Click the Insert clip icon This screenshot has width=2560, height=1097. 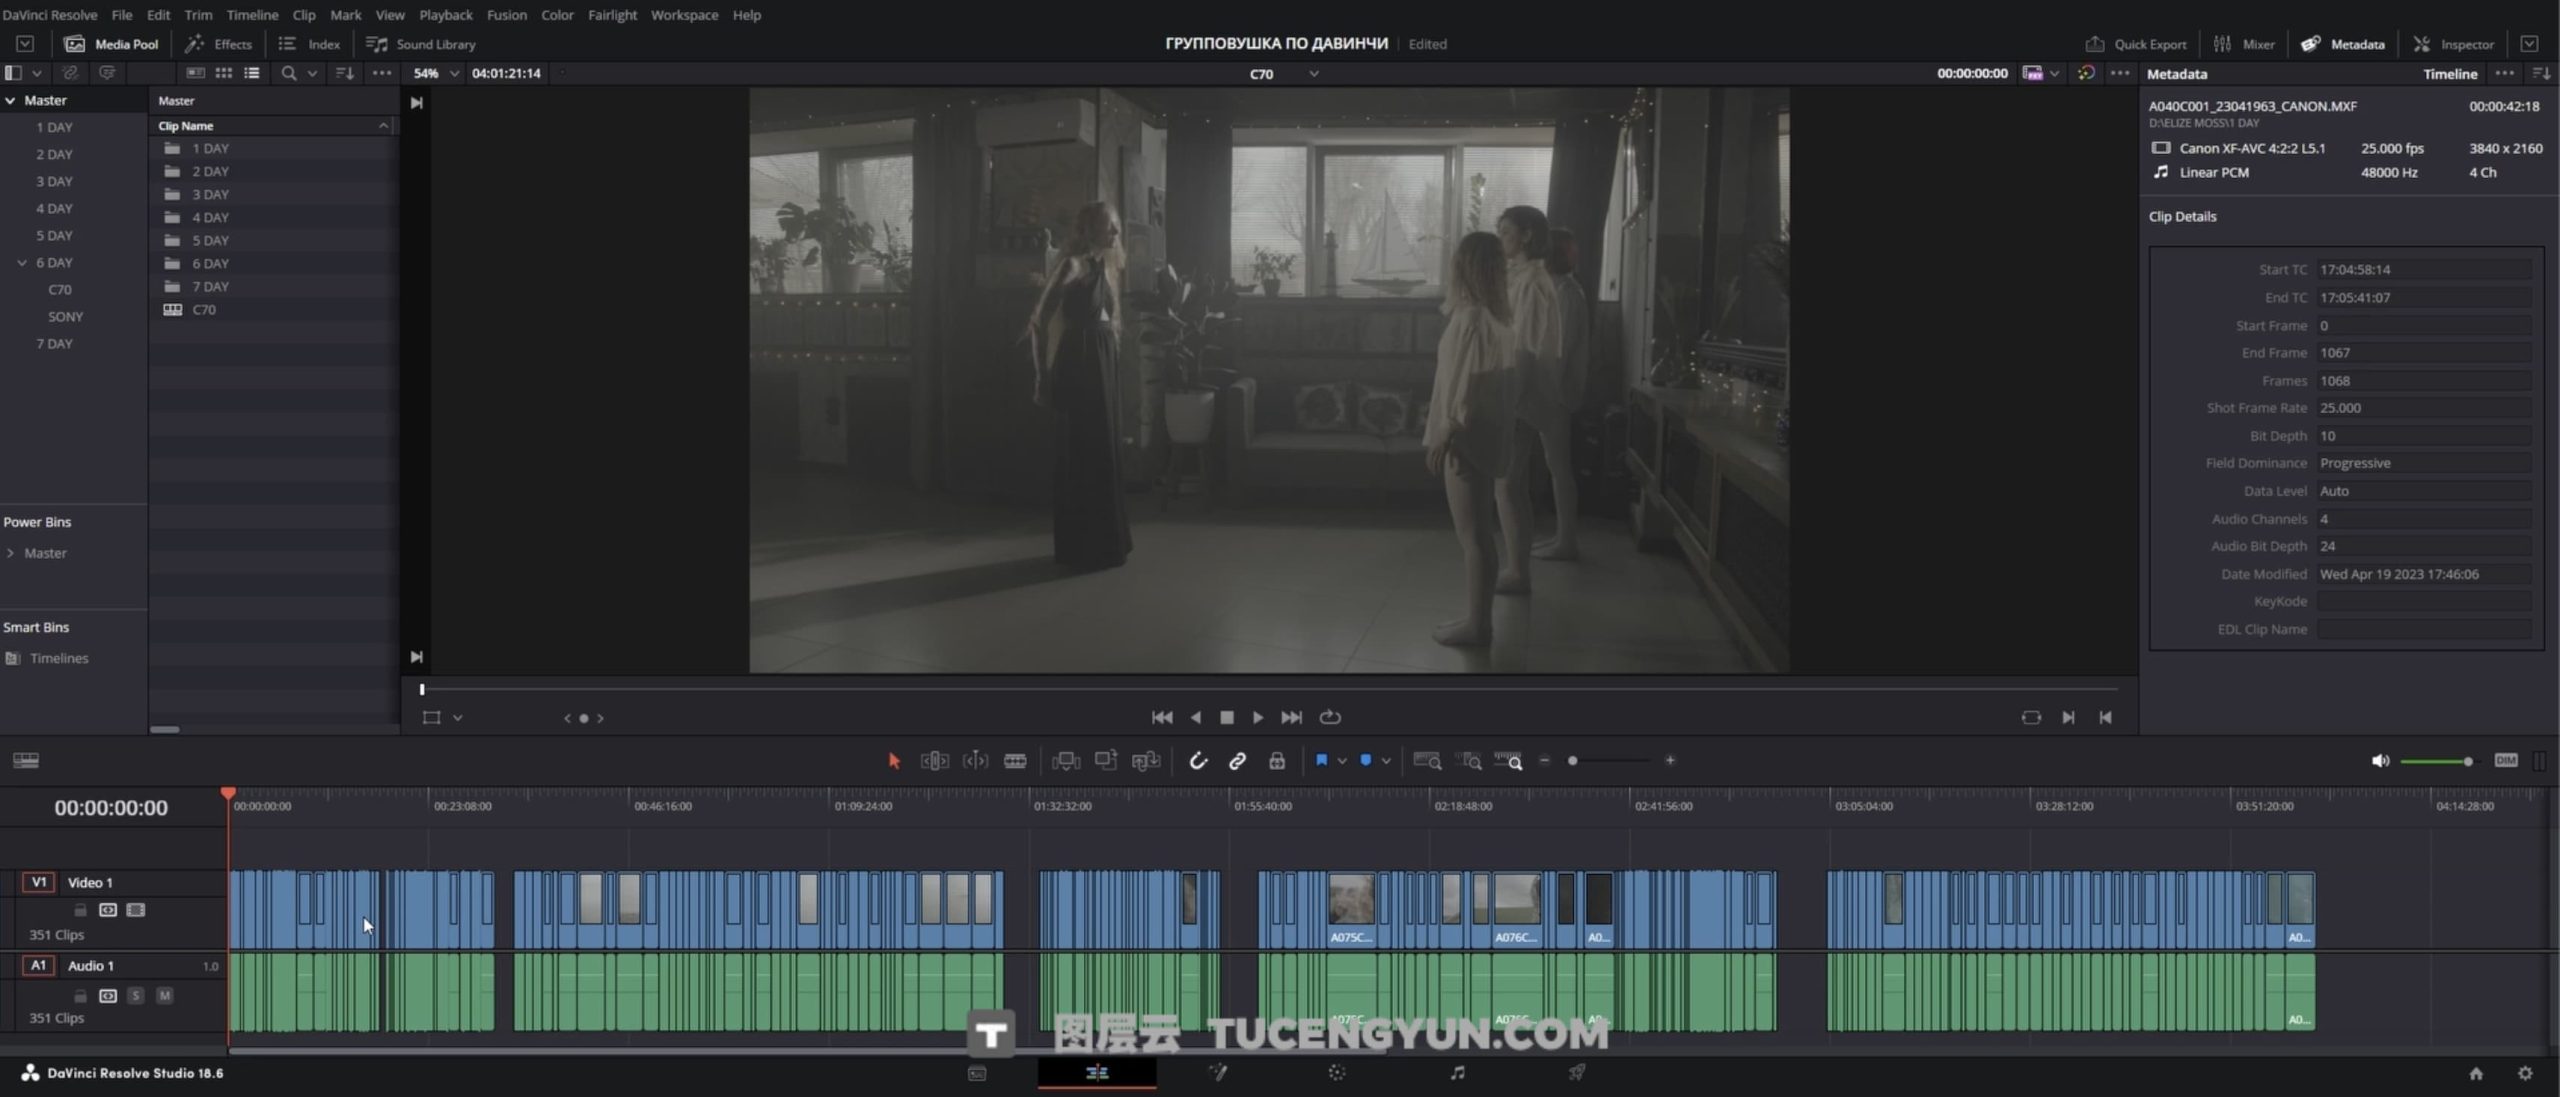click(x=1066, y=761)
